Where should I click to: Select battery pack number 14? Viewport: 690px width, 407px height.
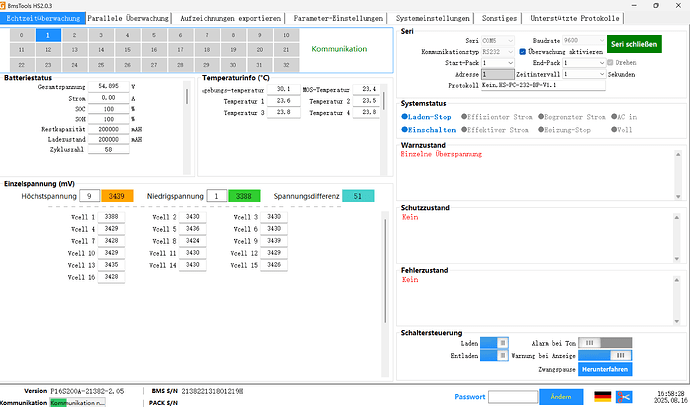click(101, 50)
